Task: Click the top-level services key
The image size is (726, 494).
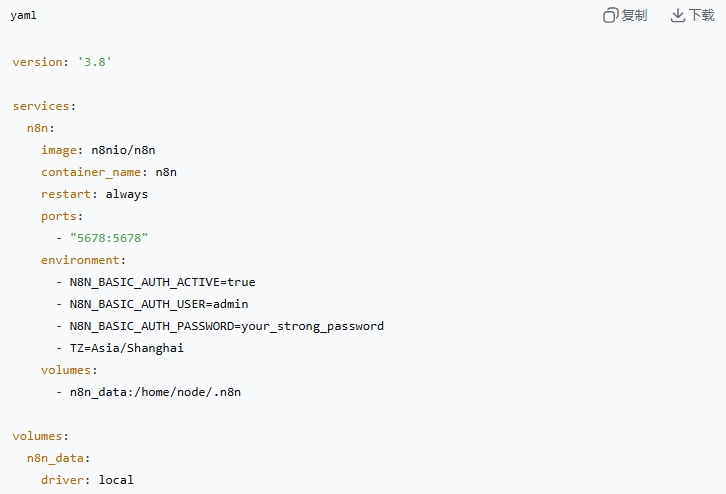Action: click(43, 106)
